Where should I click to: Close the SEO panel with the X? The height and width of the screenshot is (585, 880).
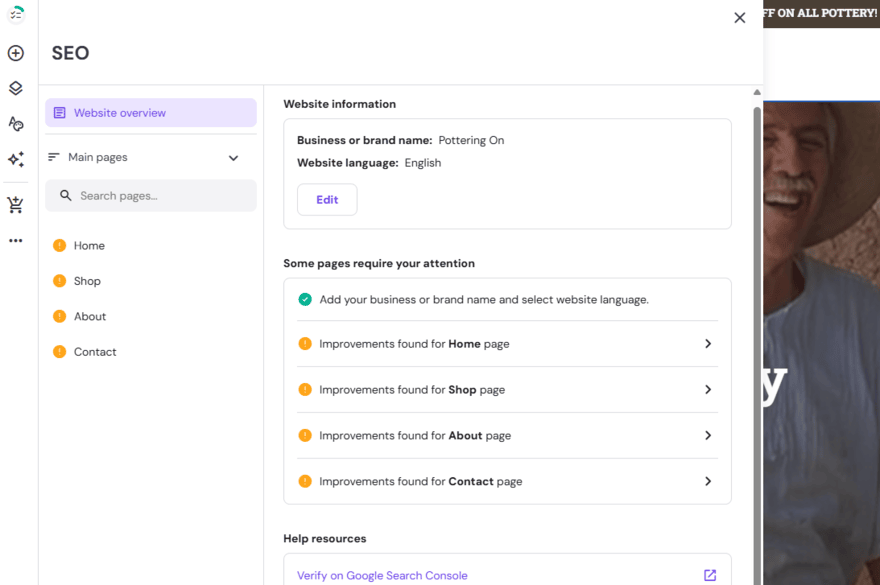739,17
